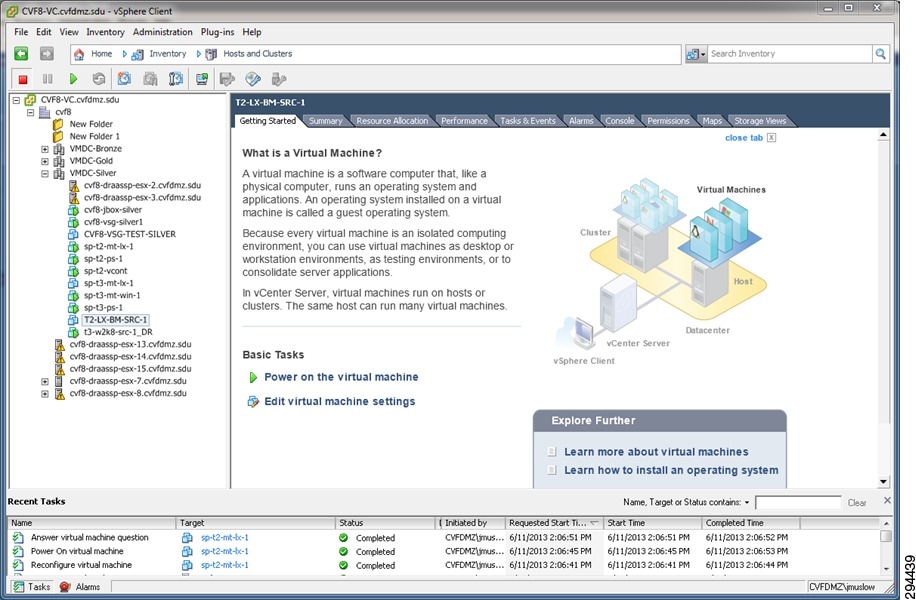Open the Administration menu
This screenshot has width=916, height=600.
click(162, 32)
